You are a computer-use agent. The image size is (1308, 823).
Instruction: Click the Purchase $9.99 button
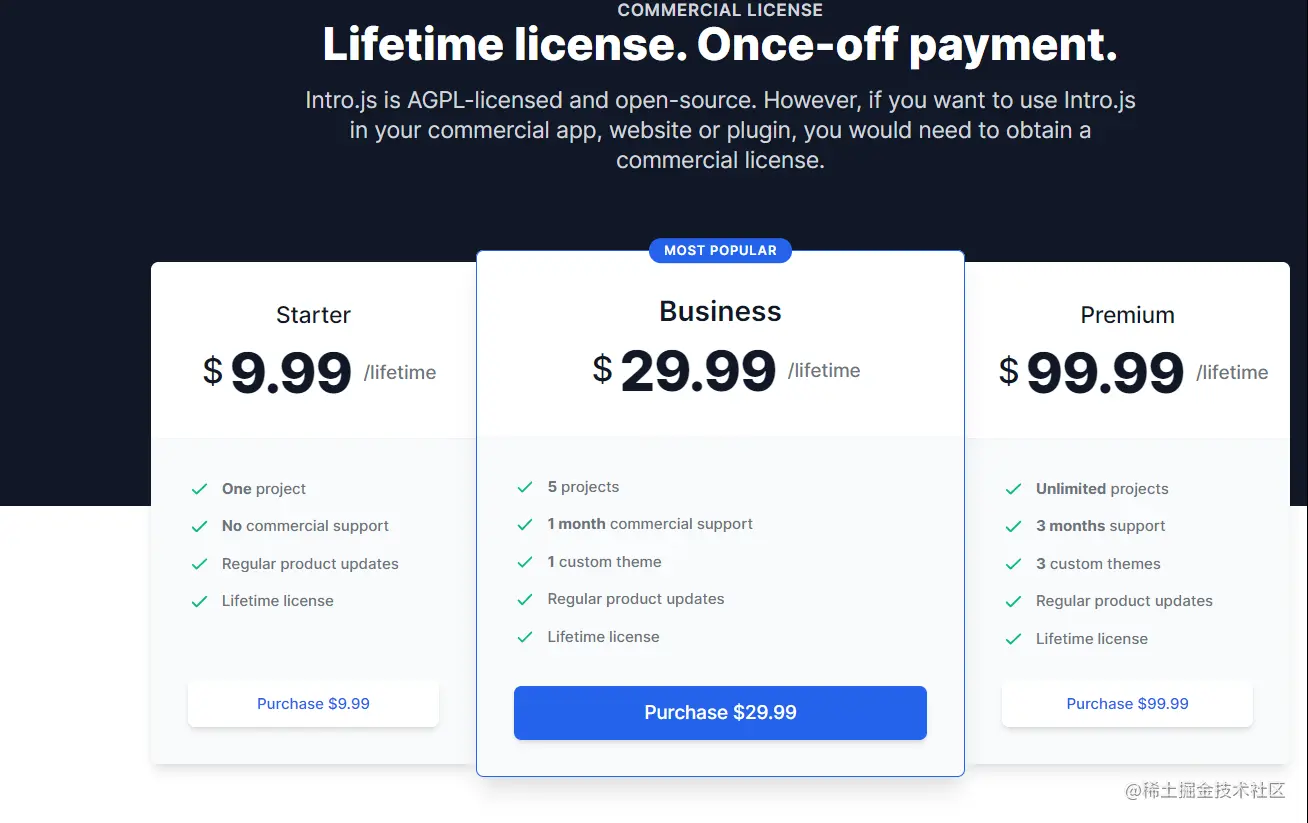(313, 704)
